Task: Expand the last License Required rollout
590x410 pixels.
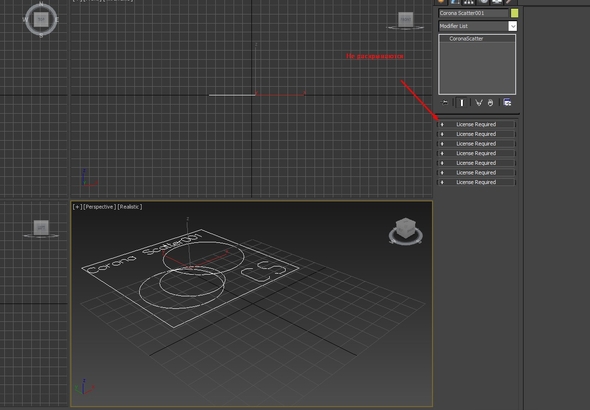Action: coord(476,182)
